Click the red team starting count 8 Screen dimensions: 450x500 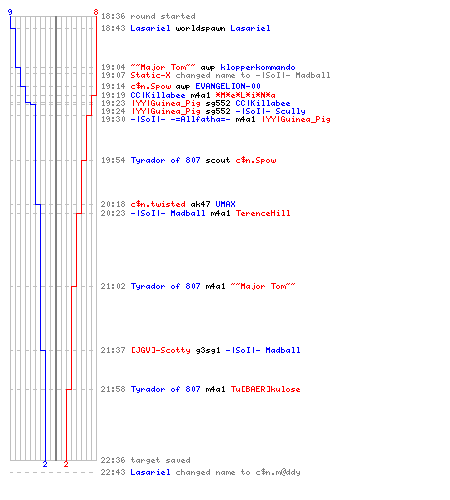pyautogui.click(x=96, y=12)
